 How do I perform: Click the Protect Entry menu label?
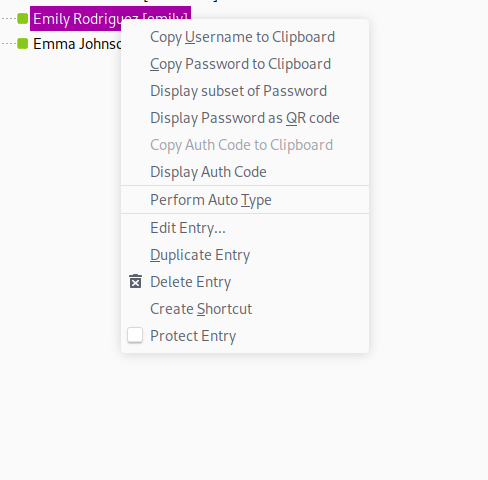[x=193, y=336]
